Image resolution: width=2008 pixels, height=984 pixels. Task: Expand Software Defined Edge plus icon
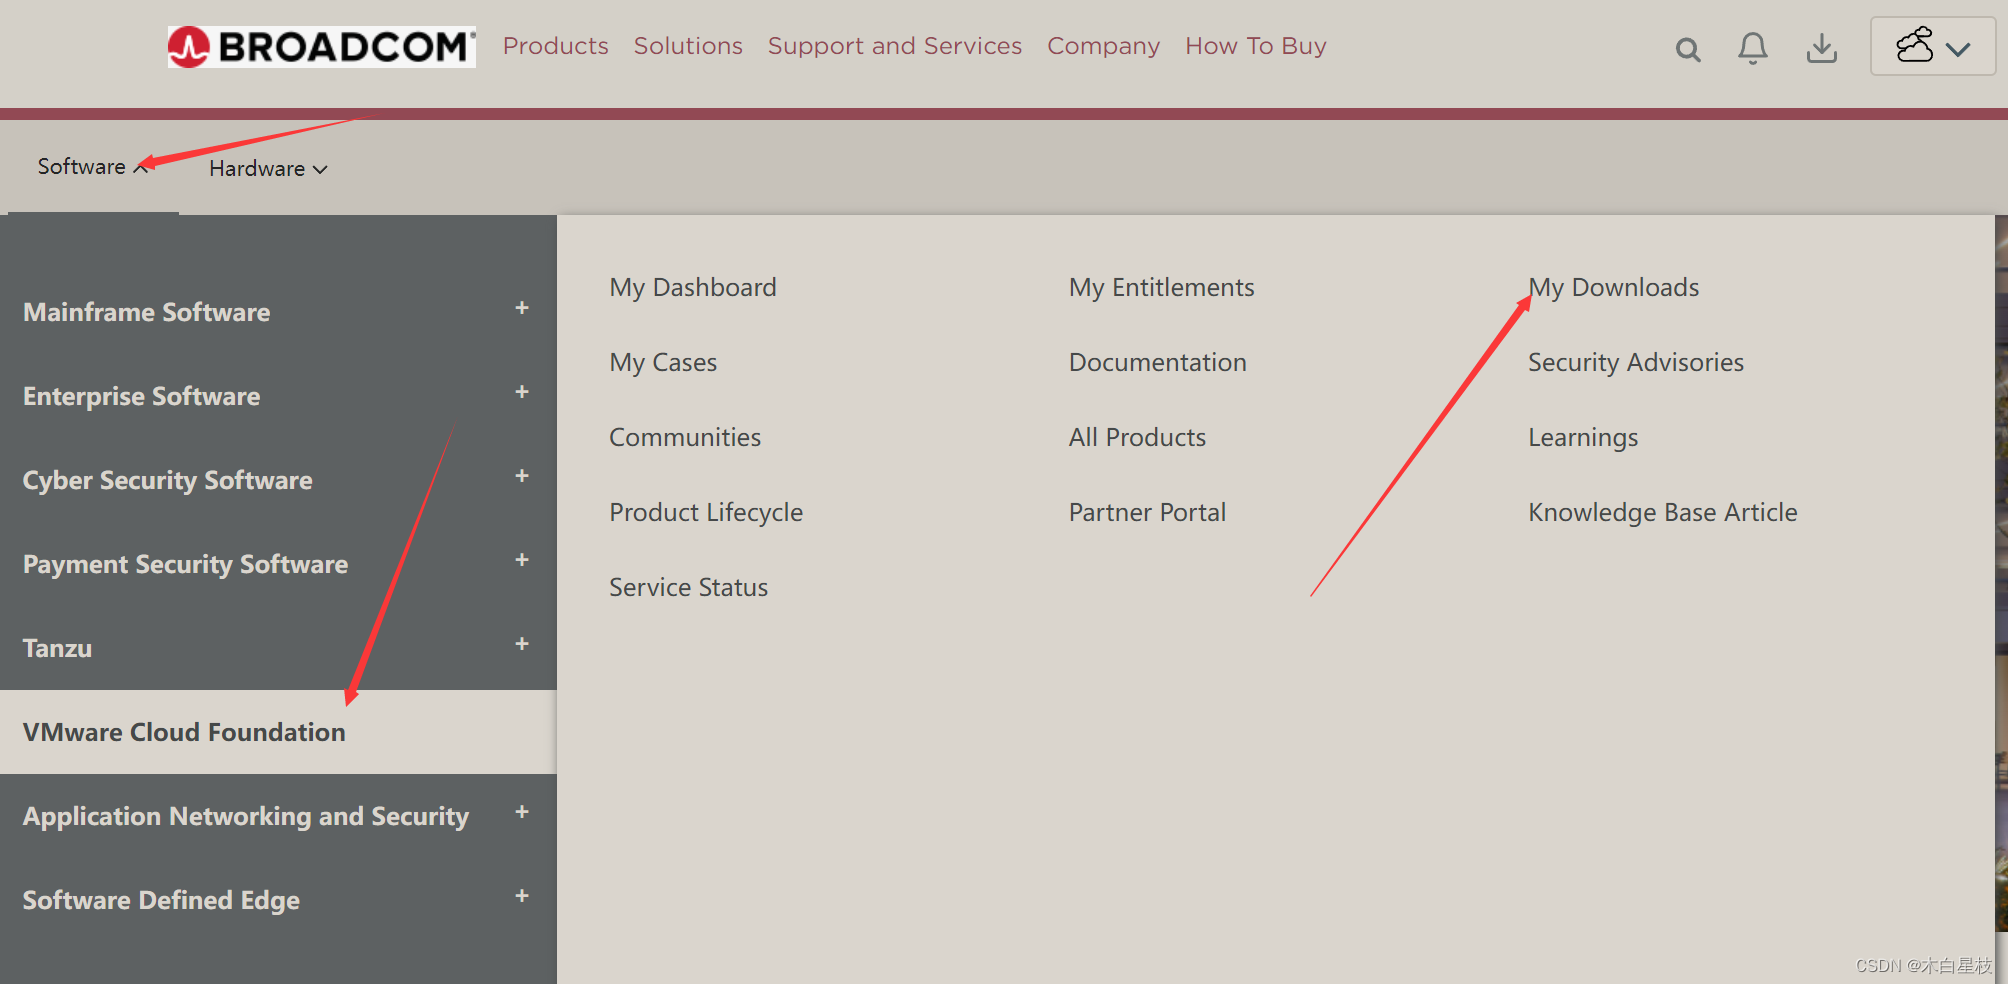(x=522, y=896)
